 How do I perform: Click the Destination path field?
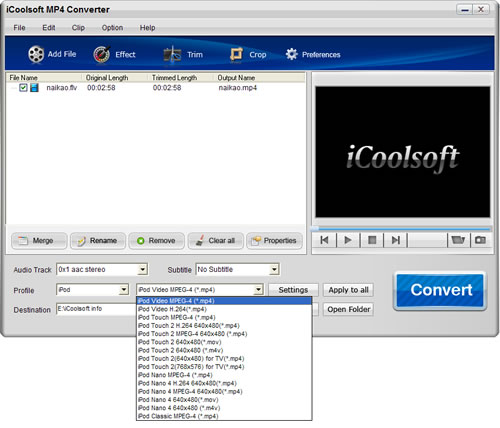click(x=97, y=309)
